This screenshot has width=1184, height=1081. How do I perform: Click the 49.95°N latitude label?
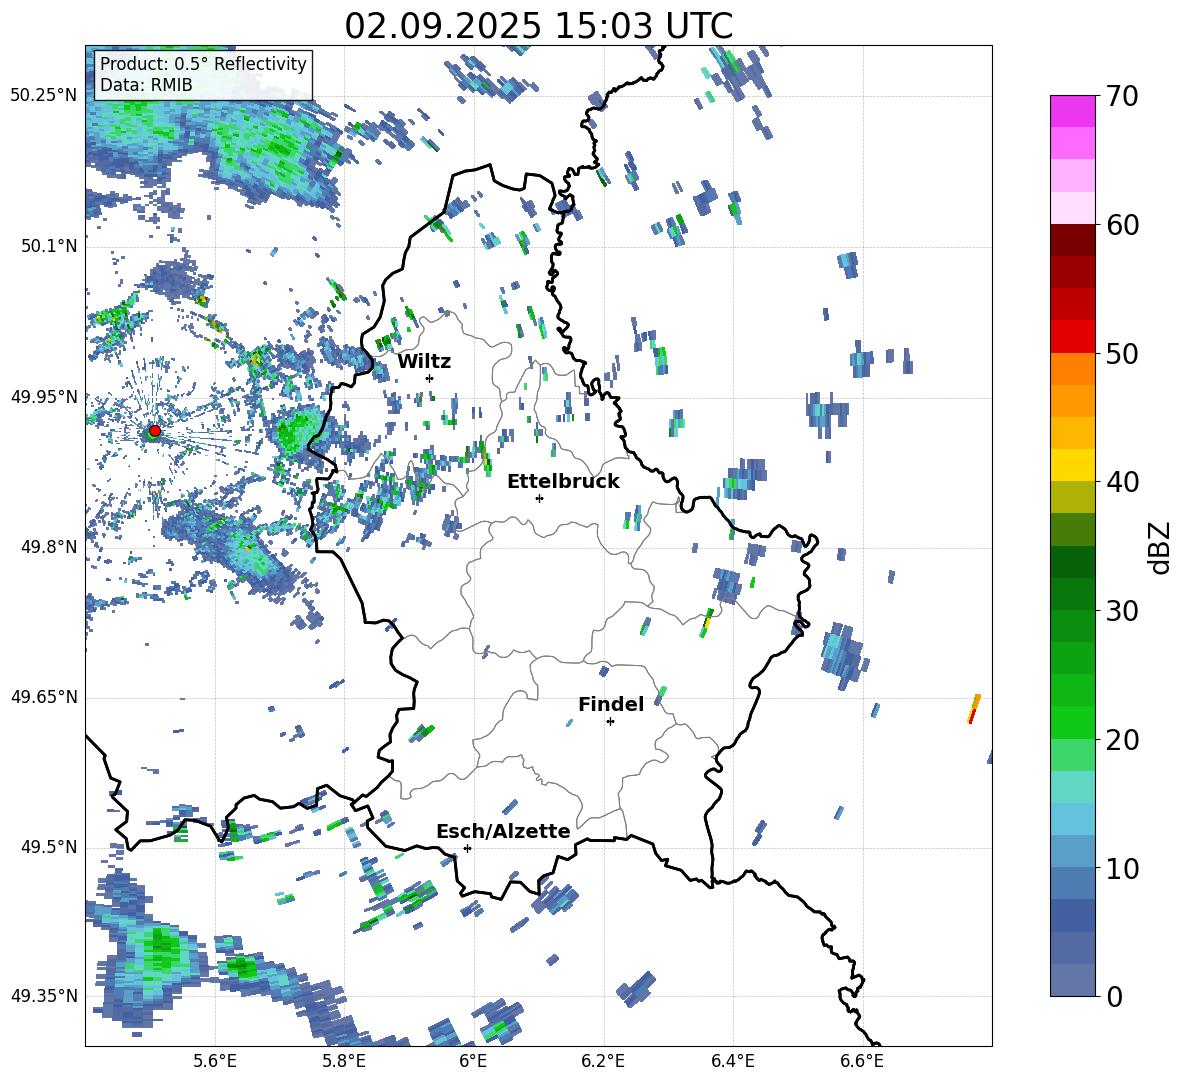point(44,397)
